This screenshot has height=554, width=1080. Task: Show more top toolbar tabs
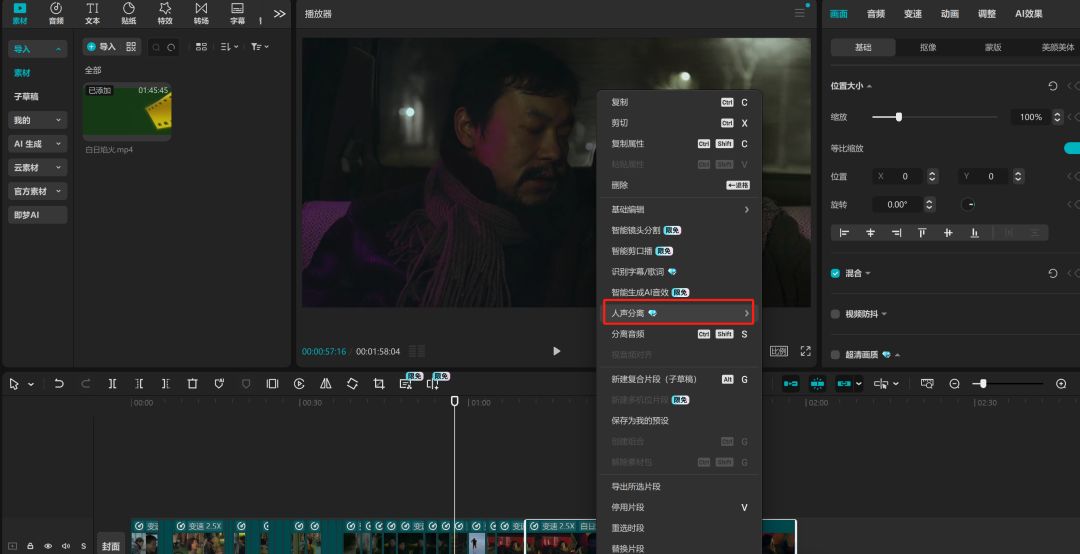pos(279,14)
